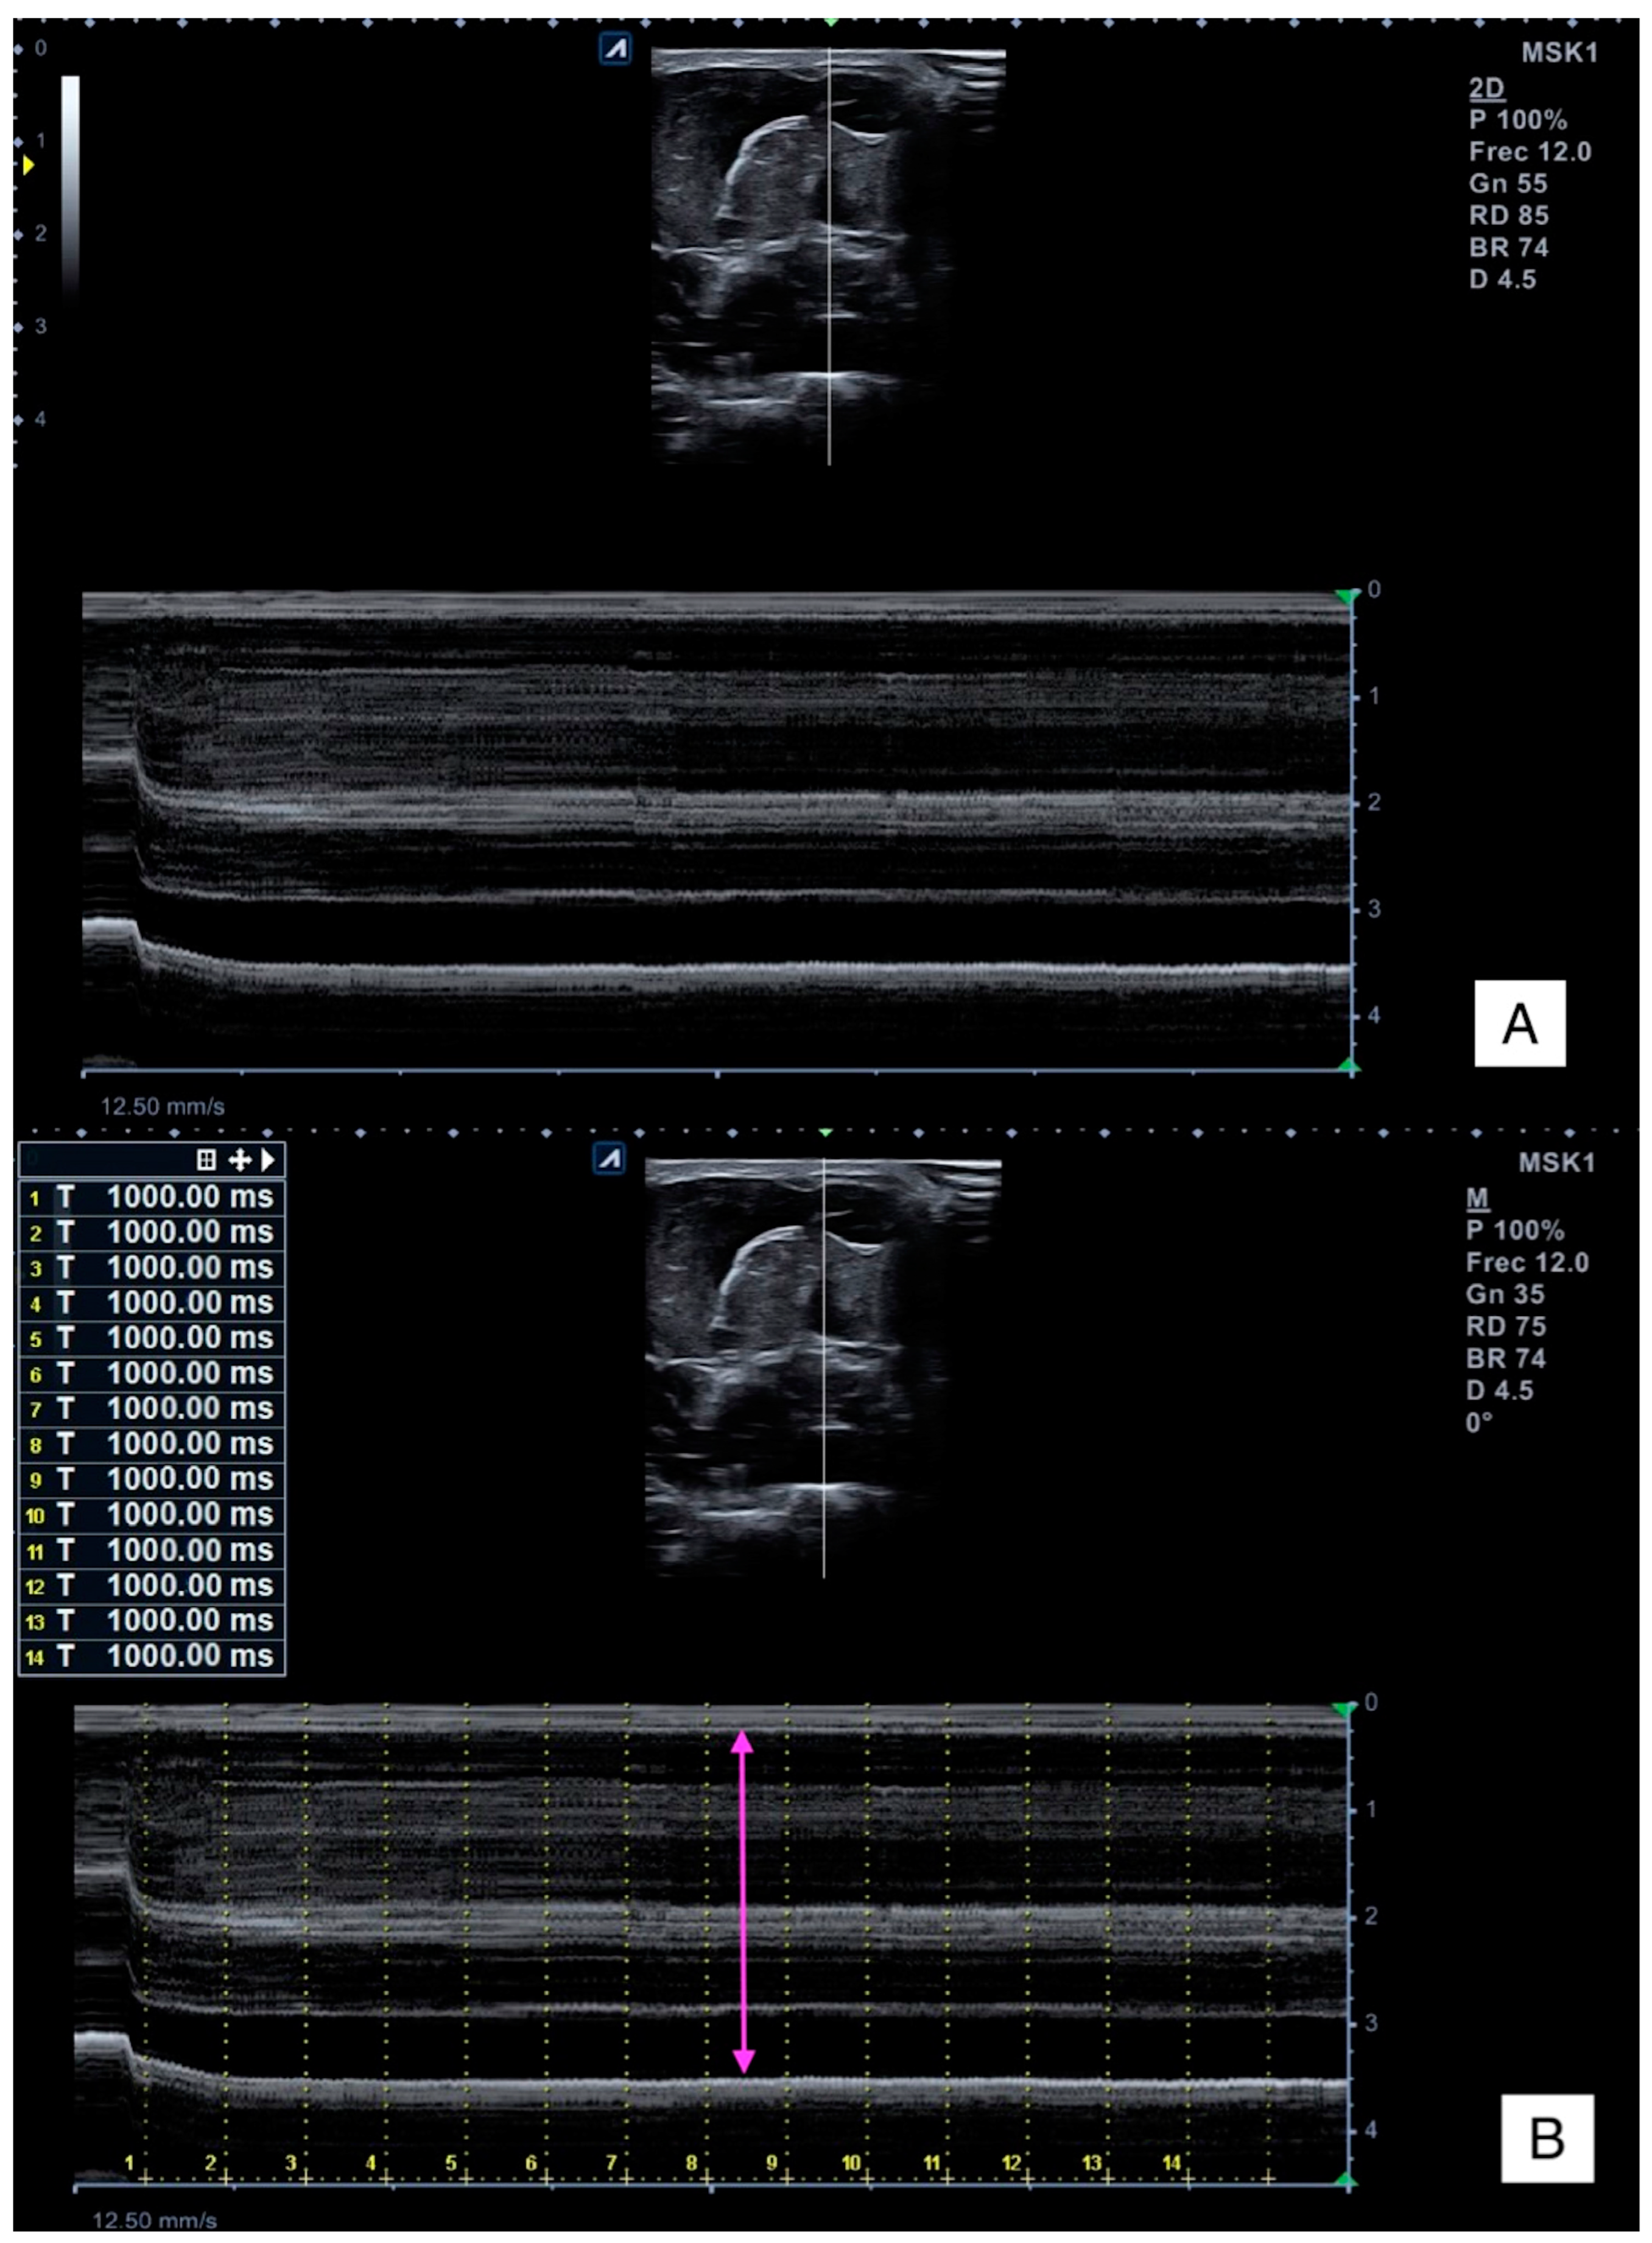The image size is (1652, 2243).
Task: Click probe orientation logo in panel A image
Action: [615, 48]
